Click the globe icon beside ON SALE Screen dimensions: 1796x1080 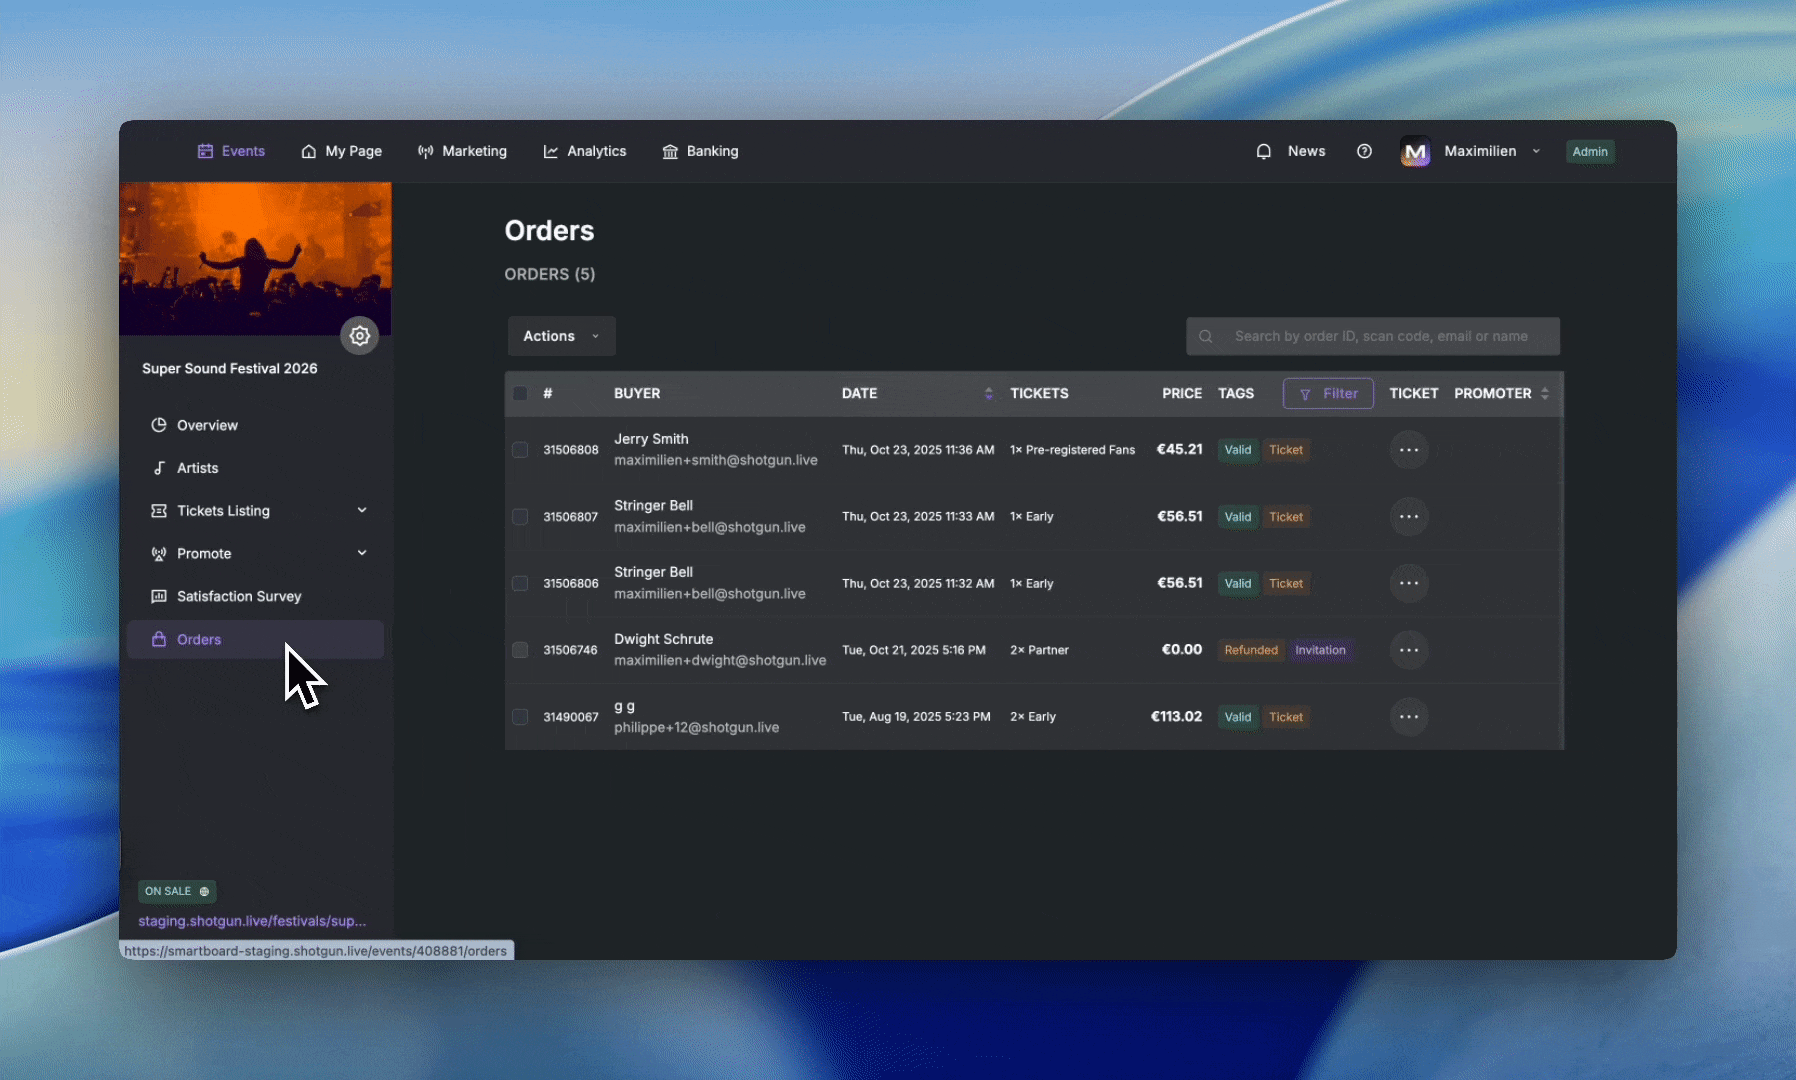click(204, 891)
